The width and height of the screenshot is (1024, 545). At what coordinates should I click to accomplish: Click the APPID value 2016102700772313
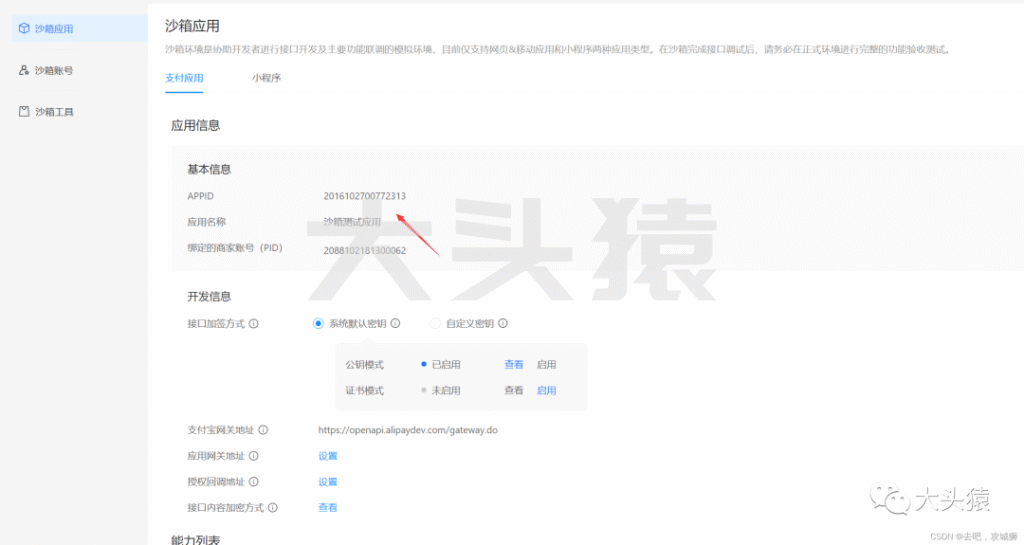click(x=364, y=196)
